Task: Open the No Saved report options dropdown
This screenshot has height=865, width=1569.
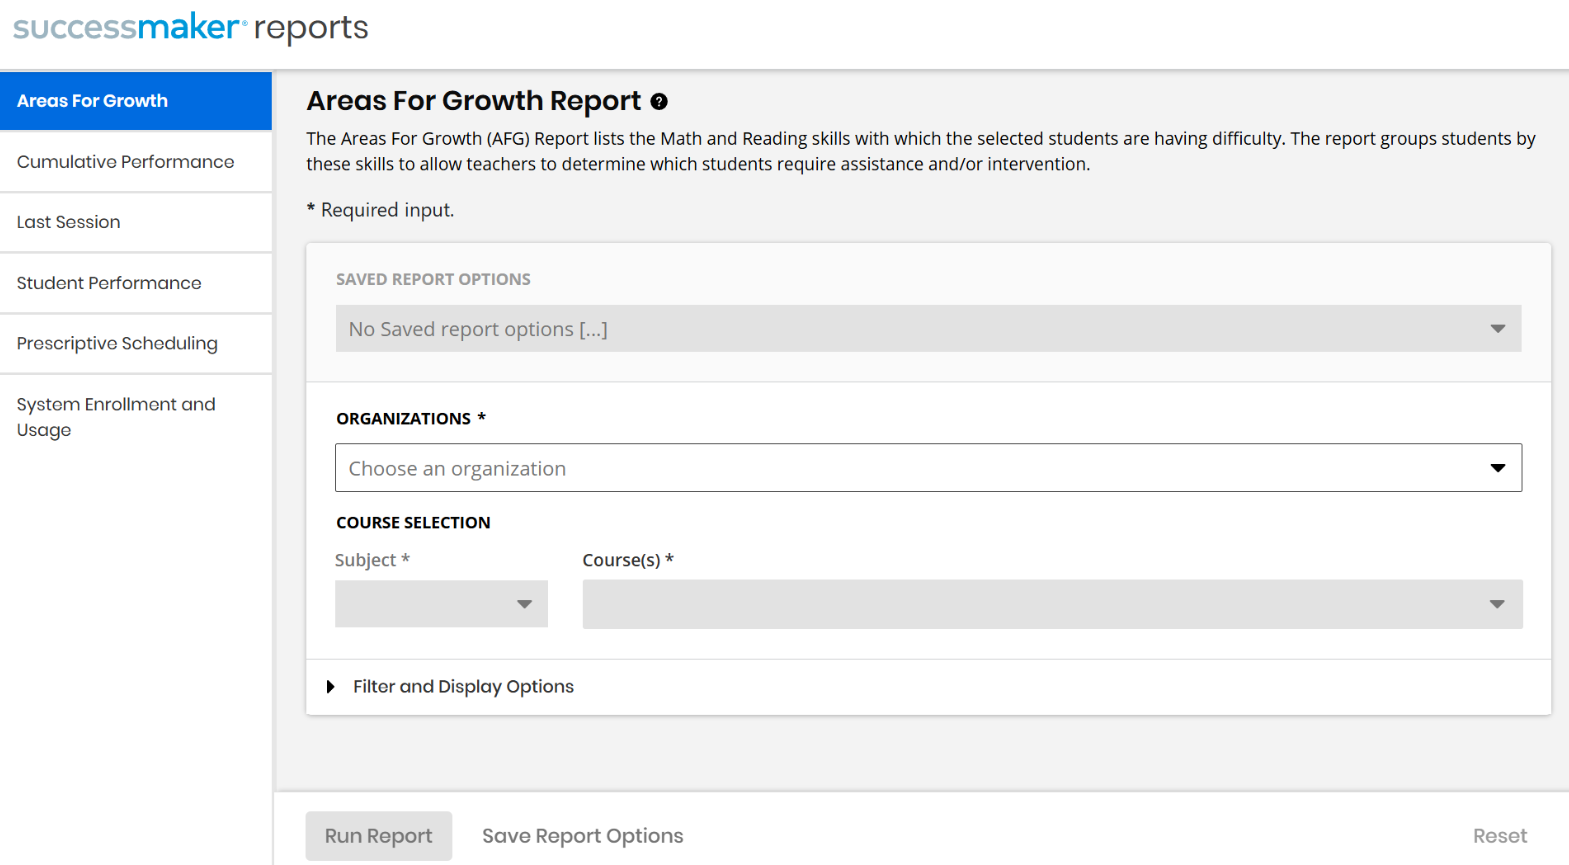Action: pyautogui.click(x=900, y=329)
